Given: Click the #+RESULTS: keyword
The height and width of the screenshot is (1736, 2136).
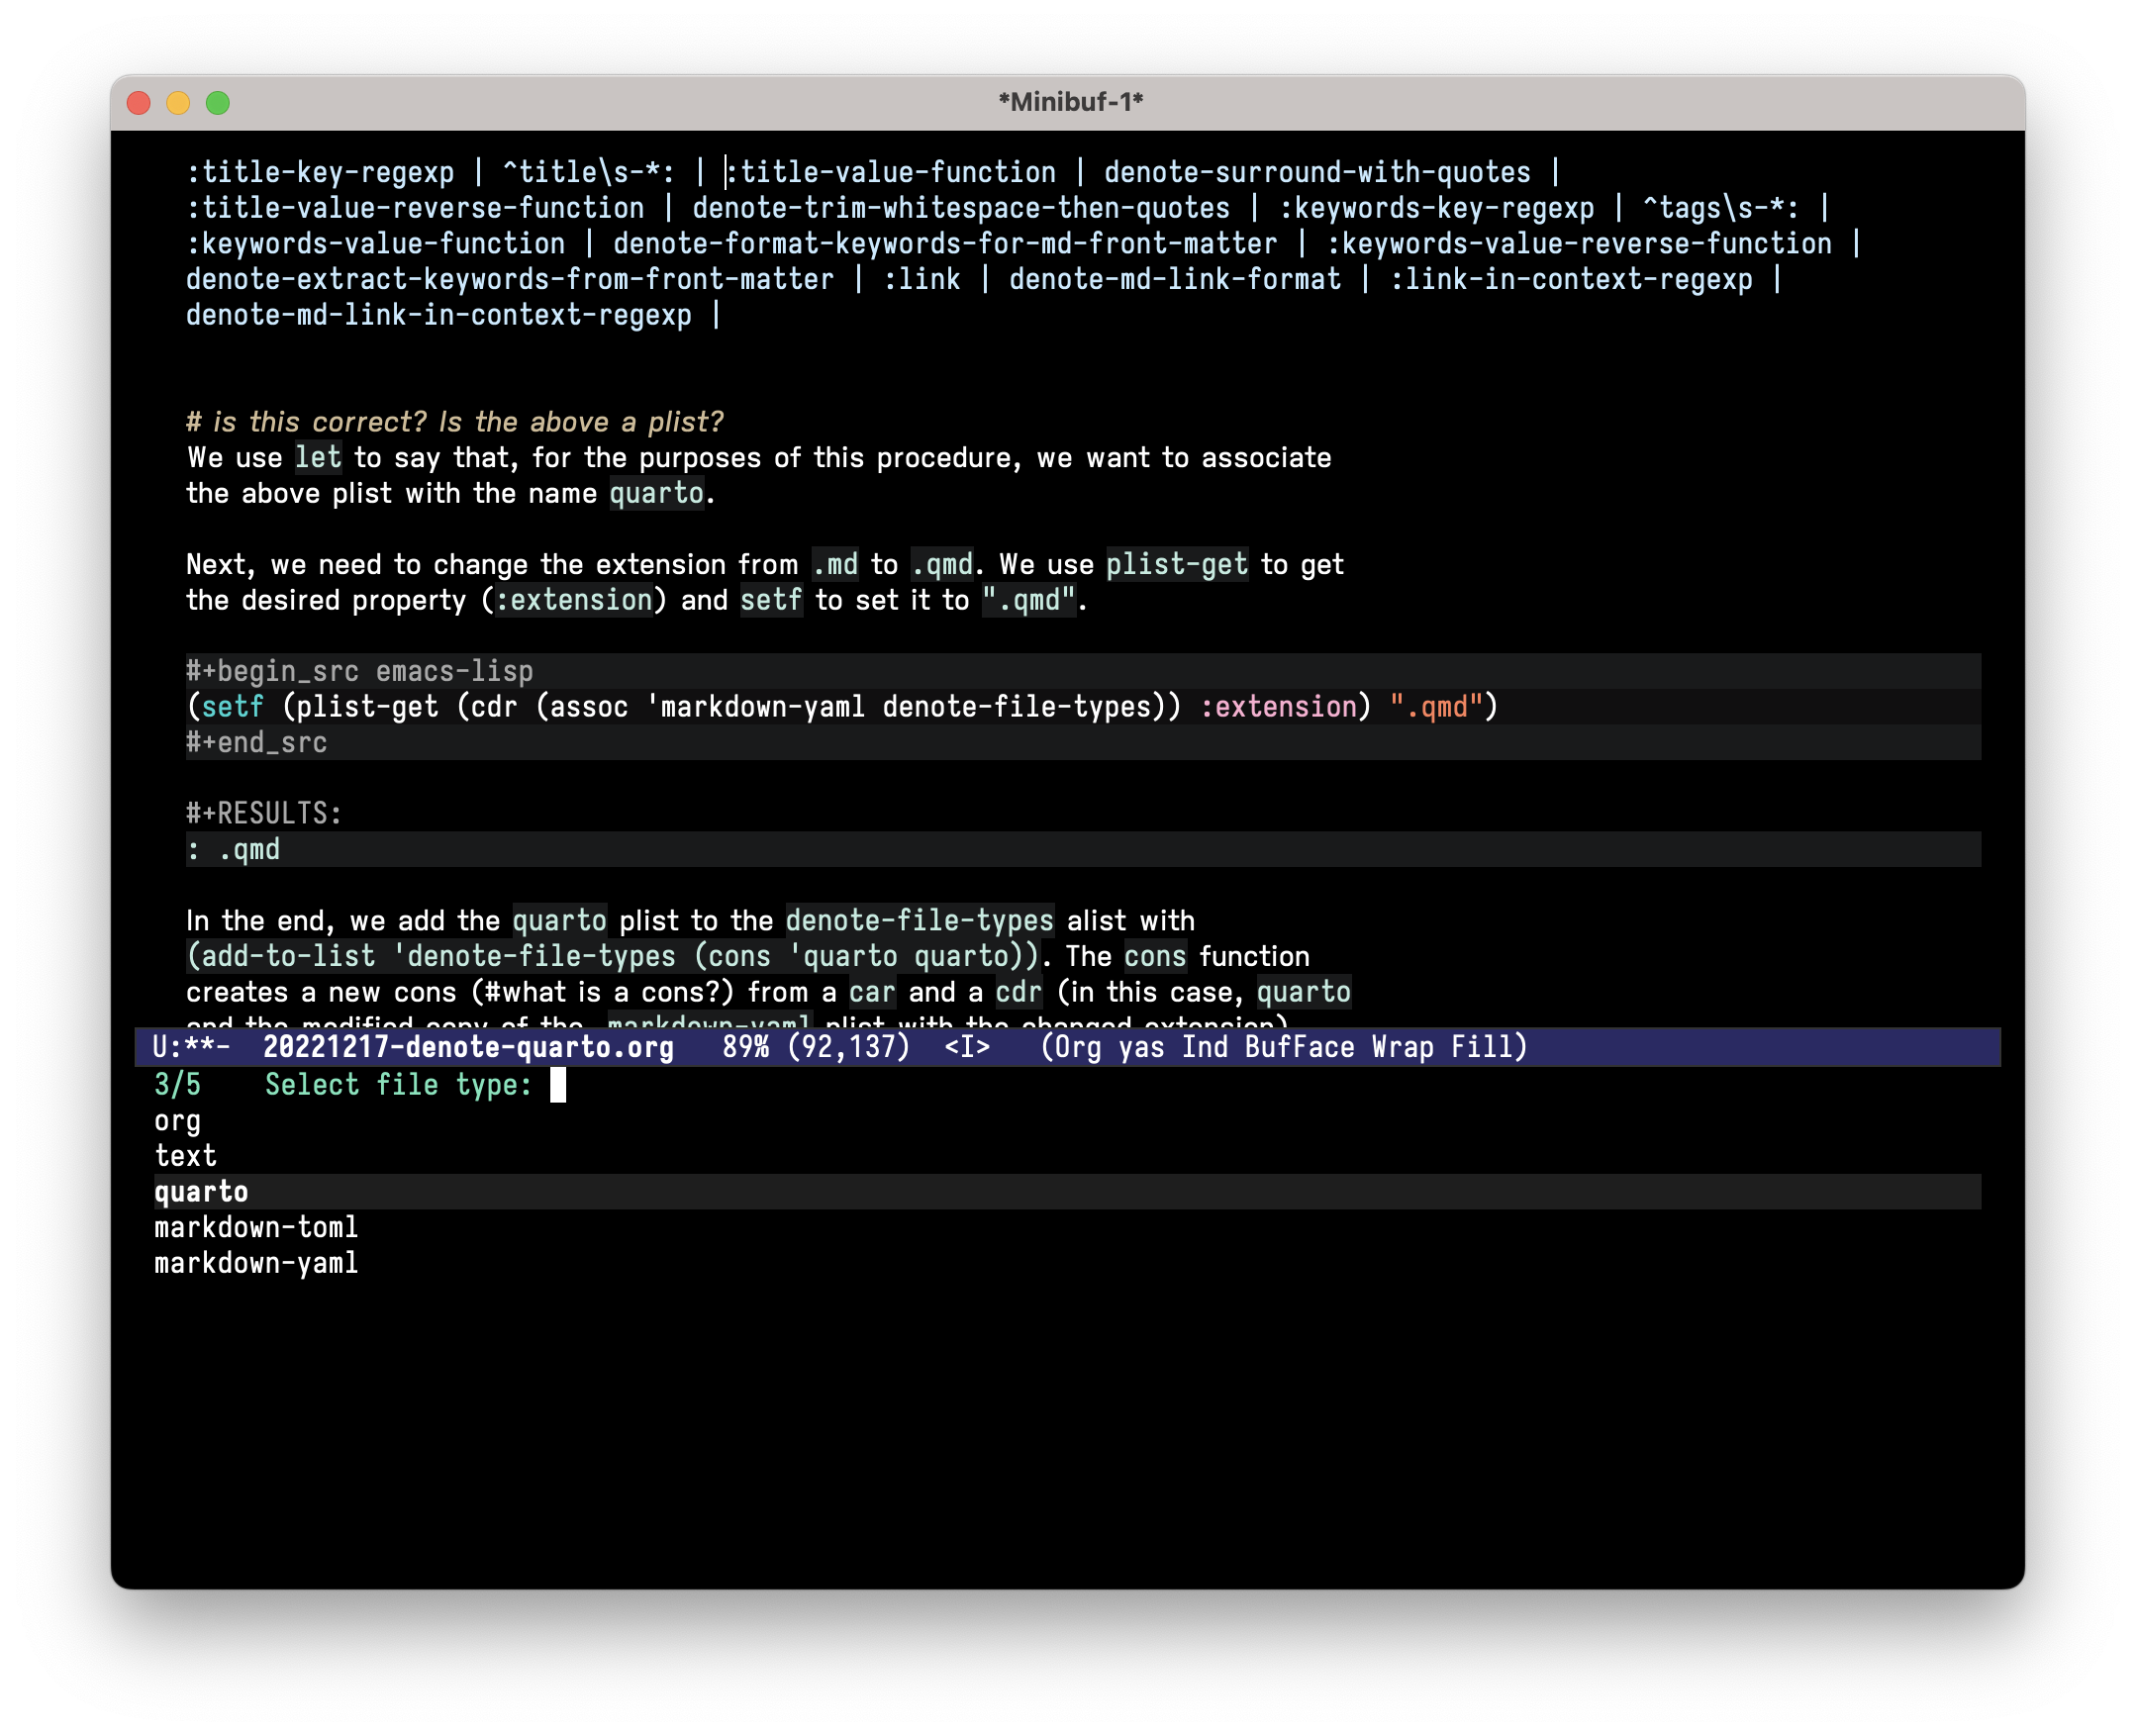Looking at the screenshot, I should (x=264, y=813).
